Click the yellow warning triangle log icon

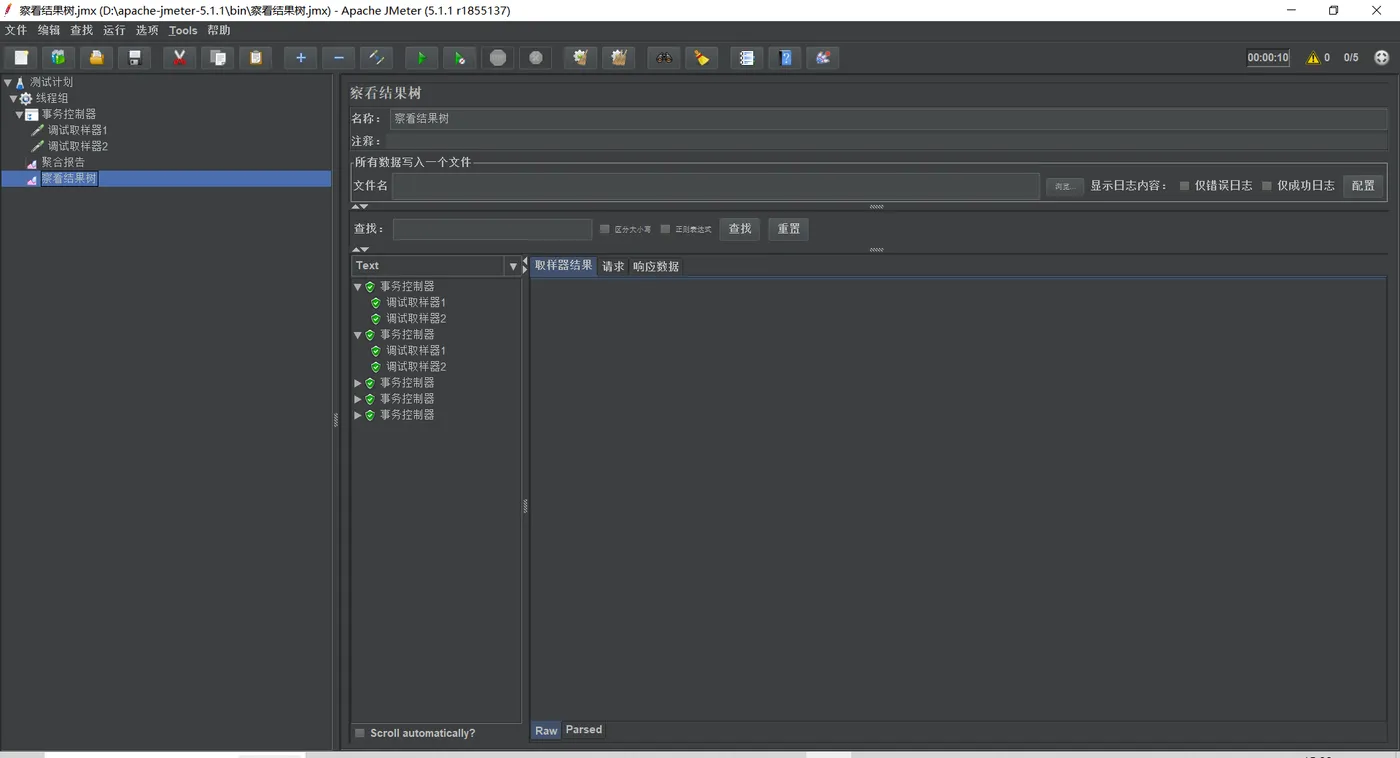pyautogui.click(x=1313, y=58)
